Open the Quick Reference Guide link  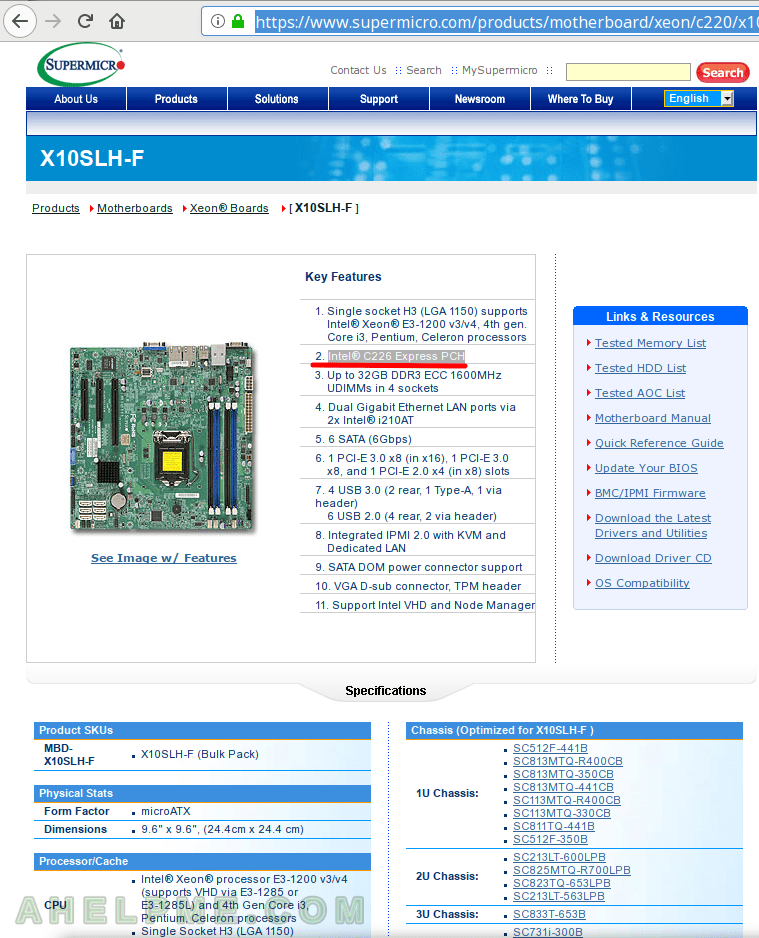coord(659,443)
